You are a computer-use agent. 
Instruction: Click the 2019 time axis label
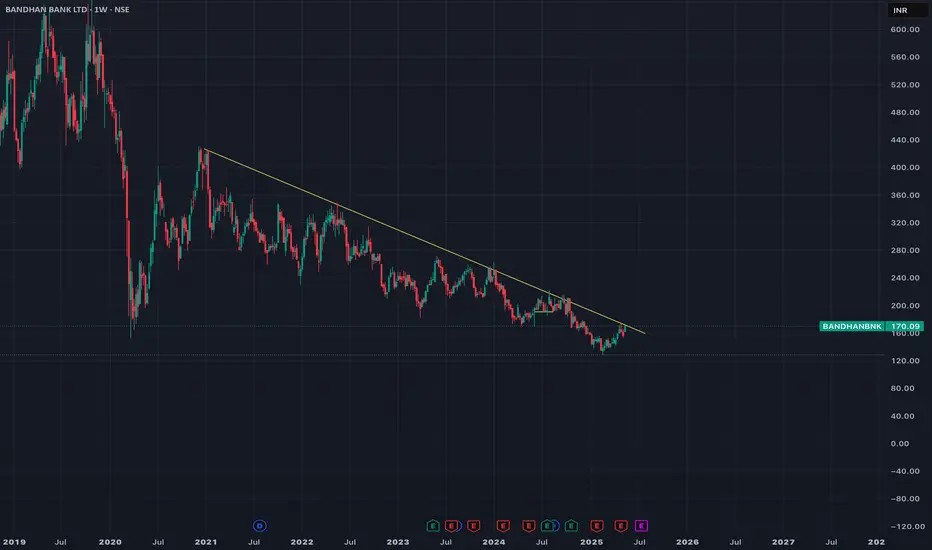[14, 542]
